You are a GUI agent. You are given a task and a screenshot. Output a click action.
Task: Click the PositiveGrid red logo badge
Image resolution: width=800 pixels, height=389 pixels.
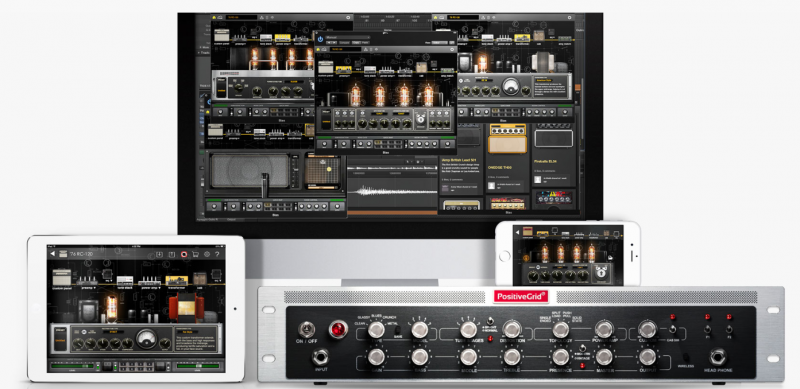click(x=521, y=296)
